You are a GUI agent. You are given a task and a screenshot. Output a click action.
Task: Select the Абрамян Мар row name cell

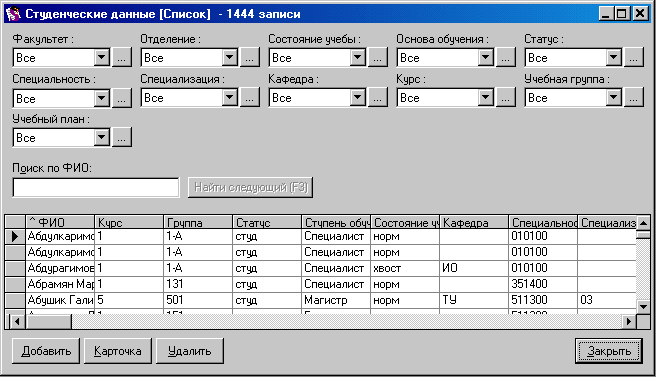(x=60, y=284)
